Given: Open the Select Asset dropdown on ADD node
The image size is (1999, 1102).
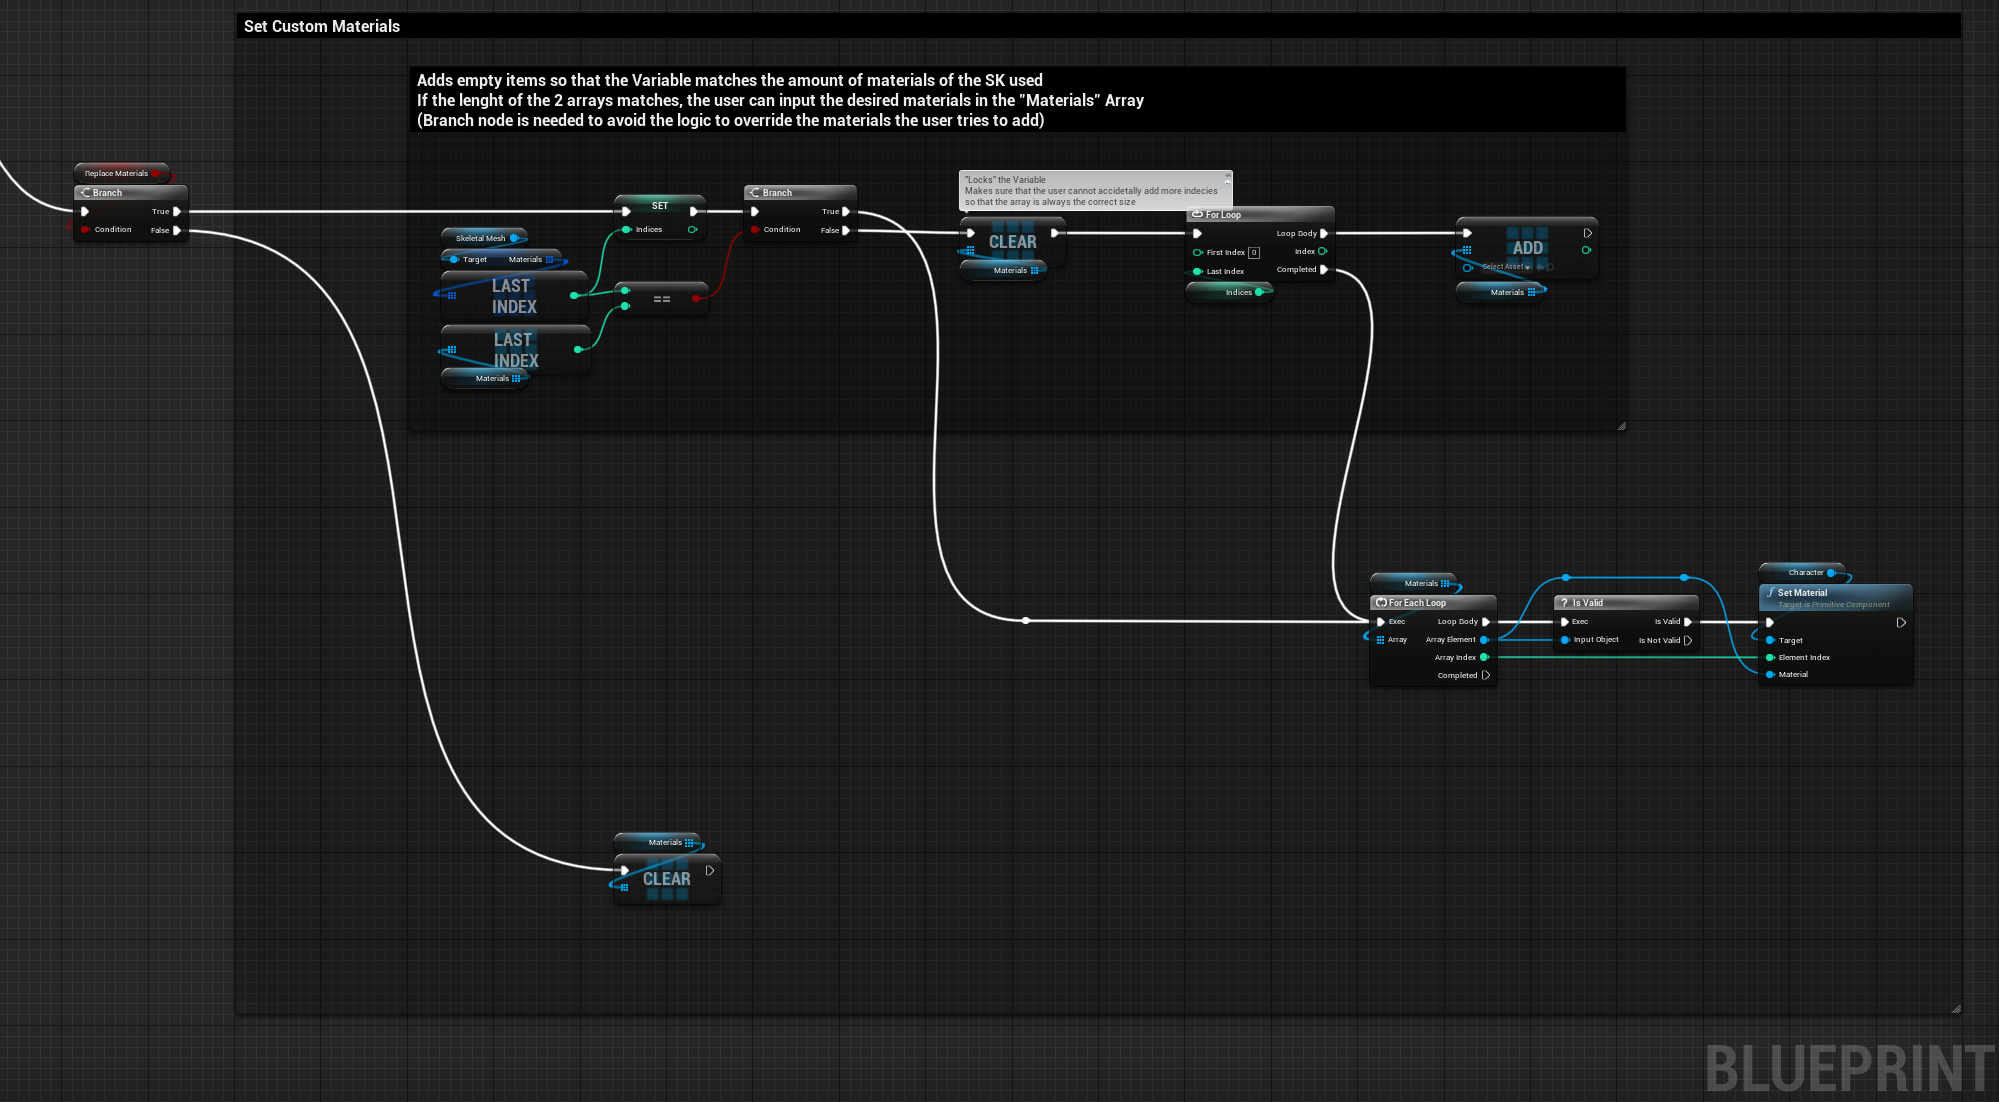Looking at the screenshot, I should pyautogui.click(x=1506, y=267).
